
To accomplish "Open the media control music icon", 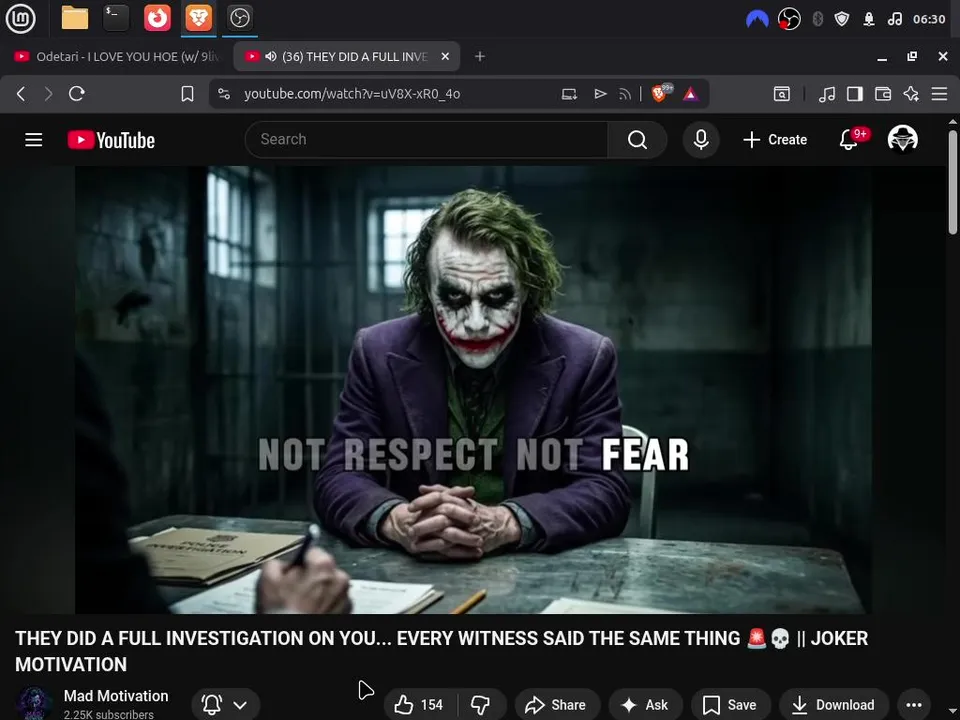I will click(x=827, y=94).
